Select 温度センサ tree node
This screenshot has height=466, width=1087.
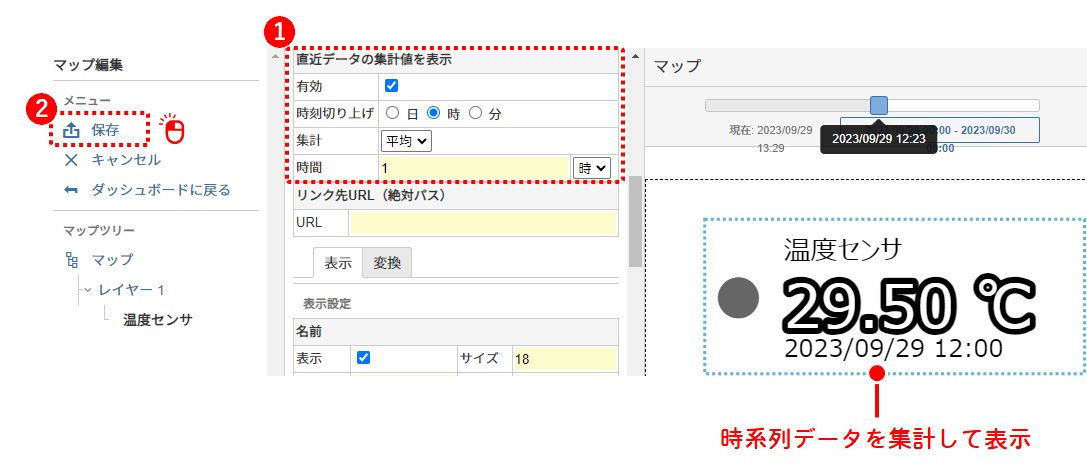click(x=157, y=320)
